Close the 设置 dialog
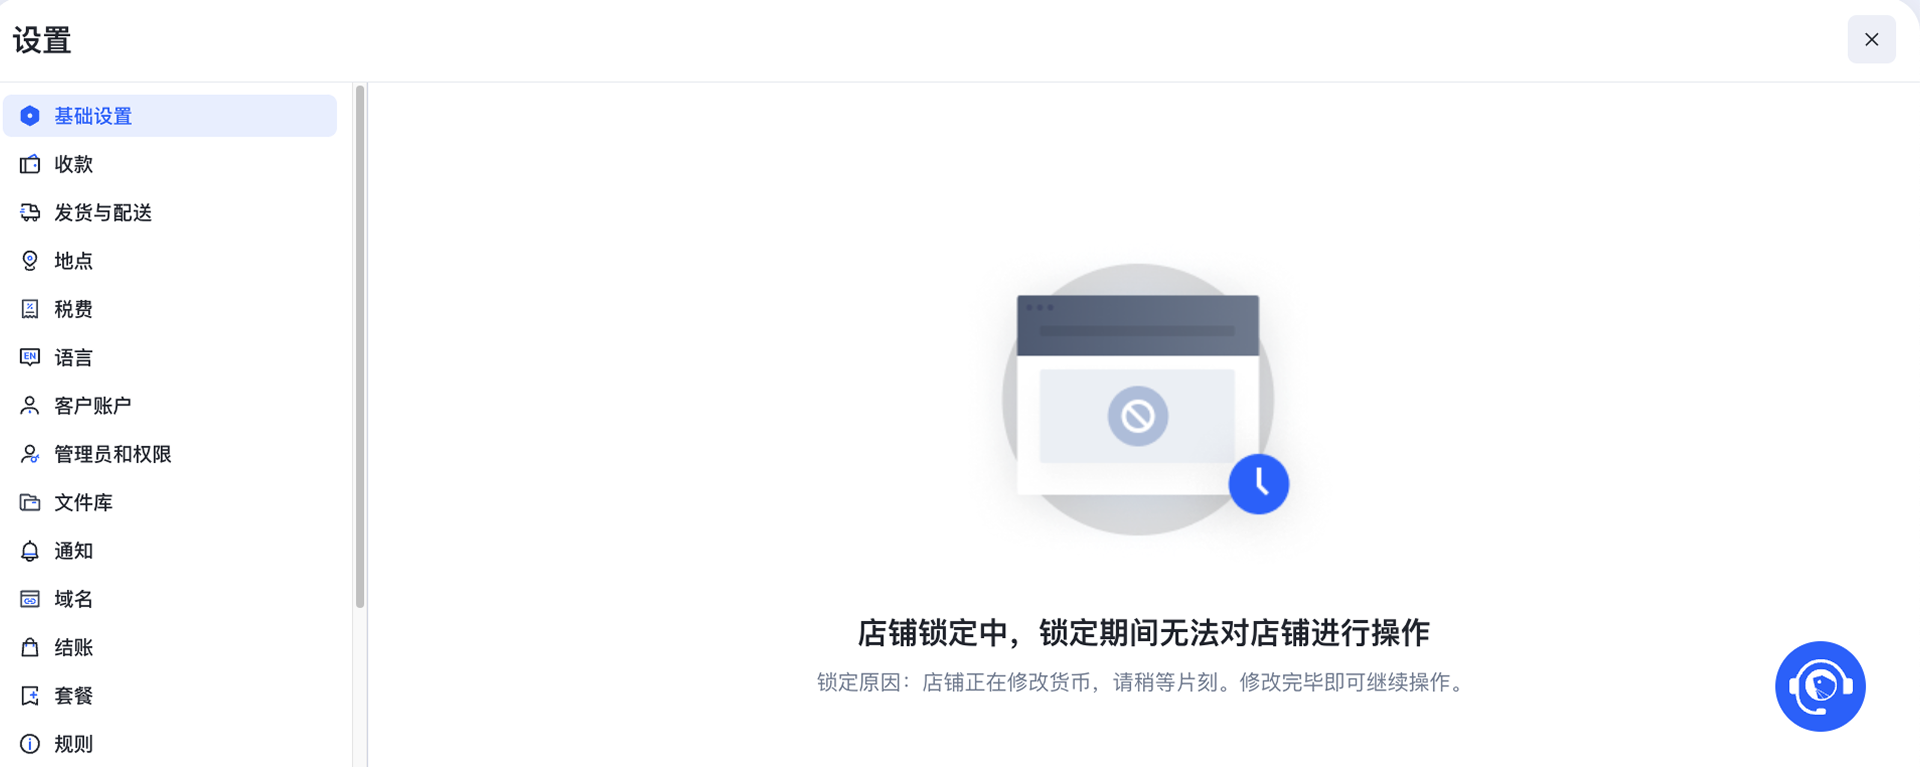Image resolution: width=1920 pixels, height=767 pixels. tap(1871, 39)
